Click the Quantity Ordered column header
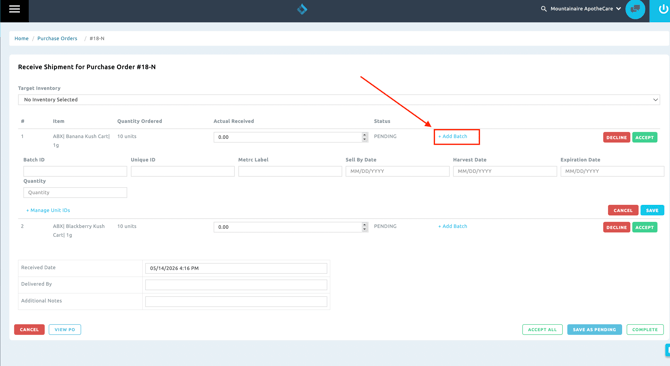 pyautogui.click(x=140, y=121)
